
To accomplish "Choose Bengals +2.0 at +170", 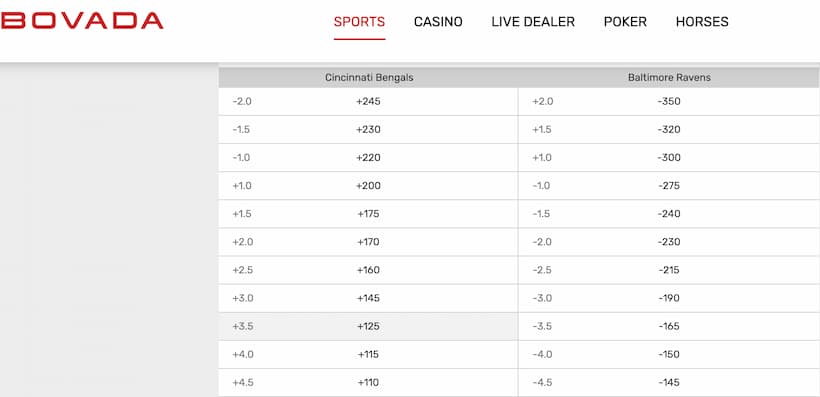I will tap(368, 242).
